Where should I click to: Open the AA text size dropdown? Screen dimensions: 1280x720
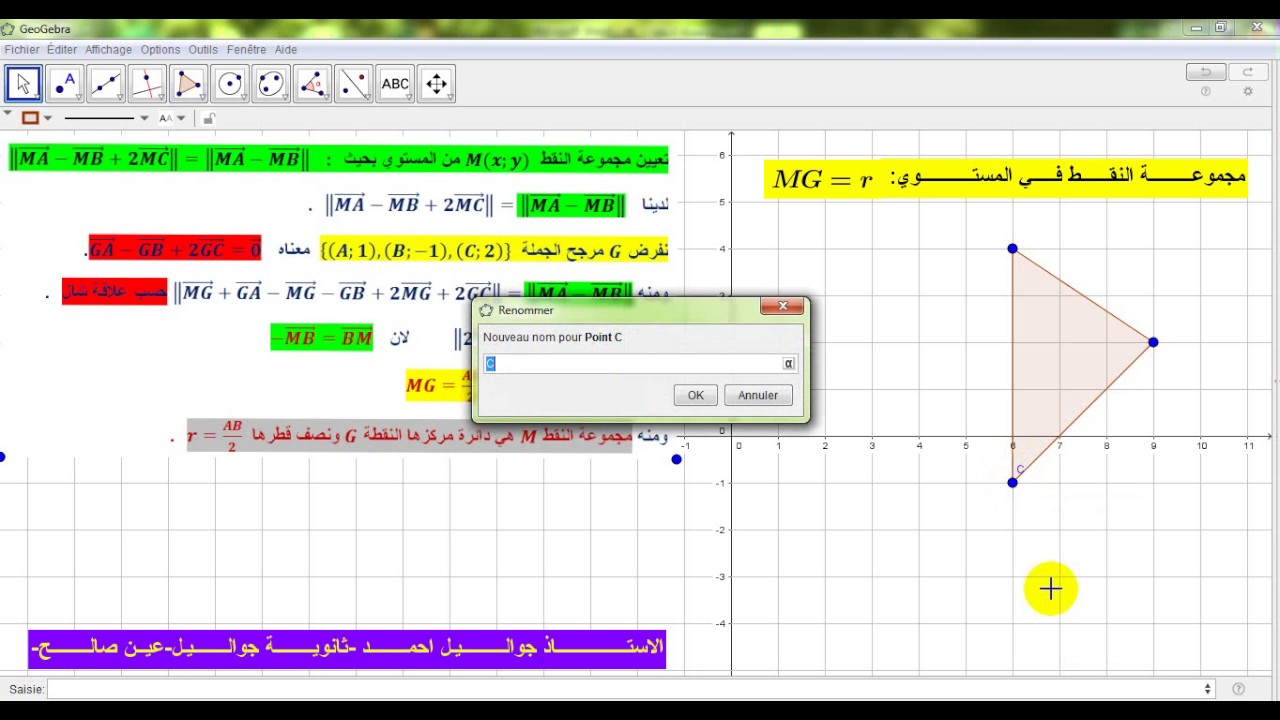coord(173,118)
